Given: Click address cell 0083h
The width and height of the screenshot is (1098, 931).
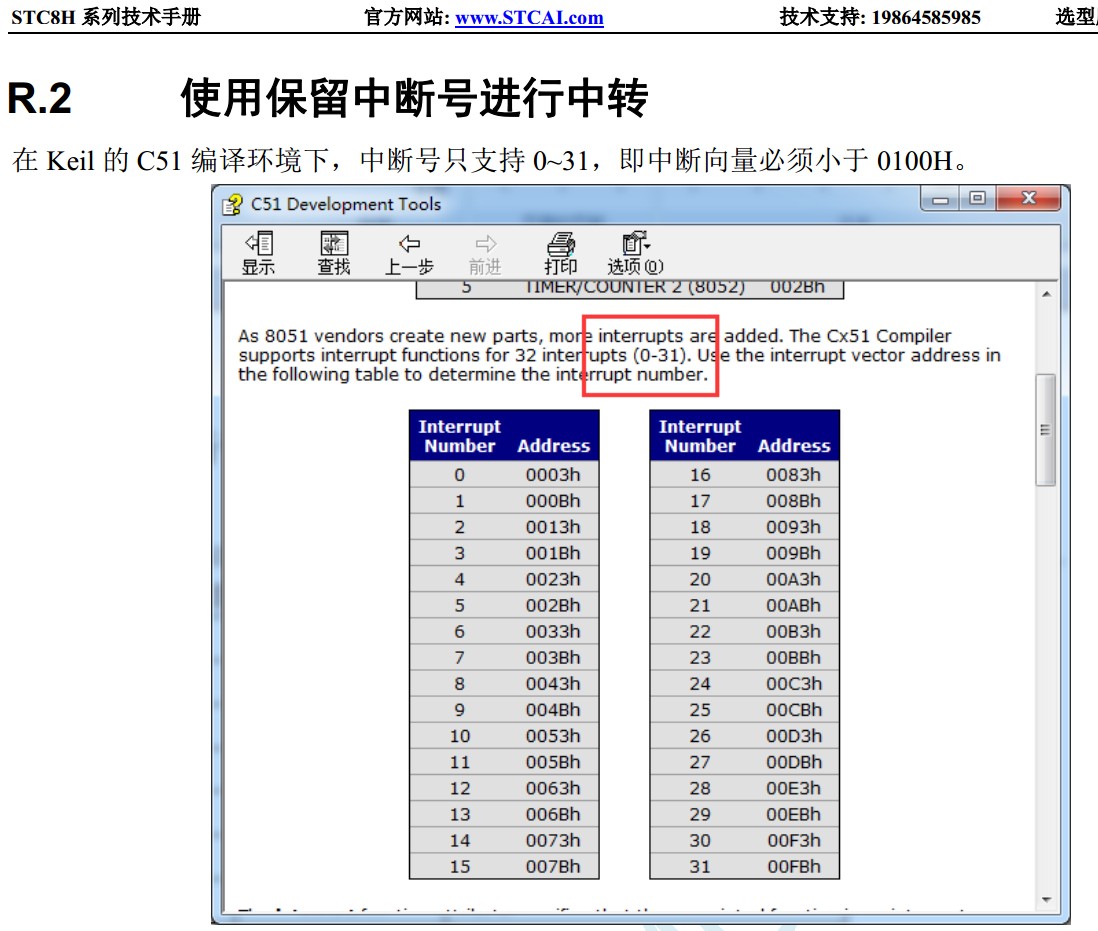Looking at the screenshot, I should (793, 475).
